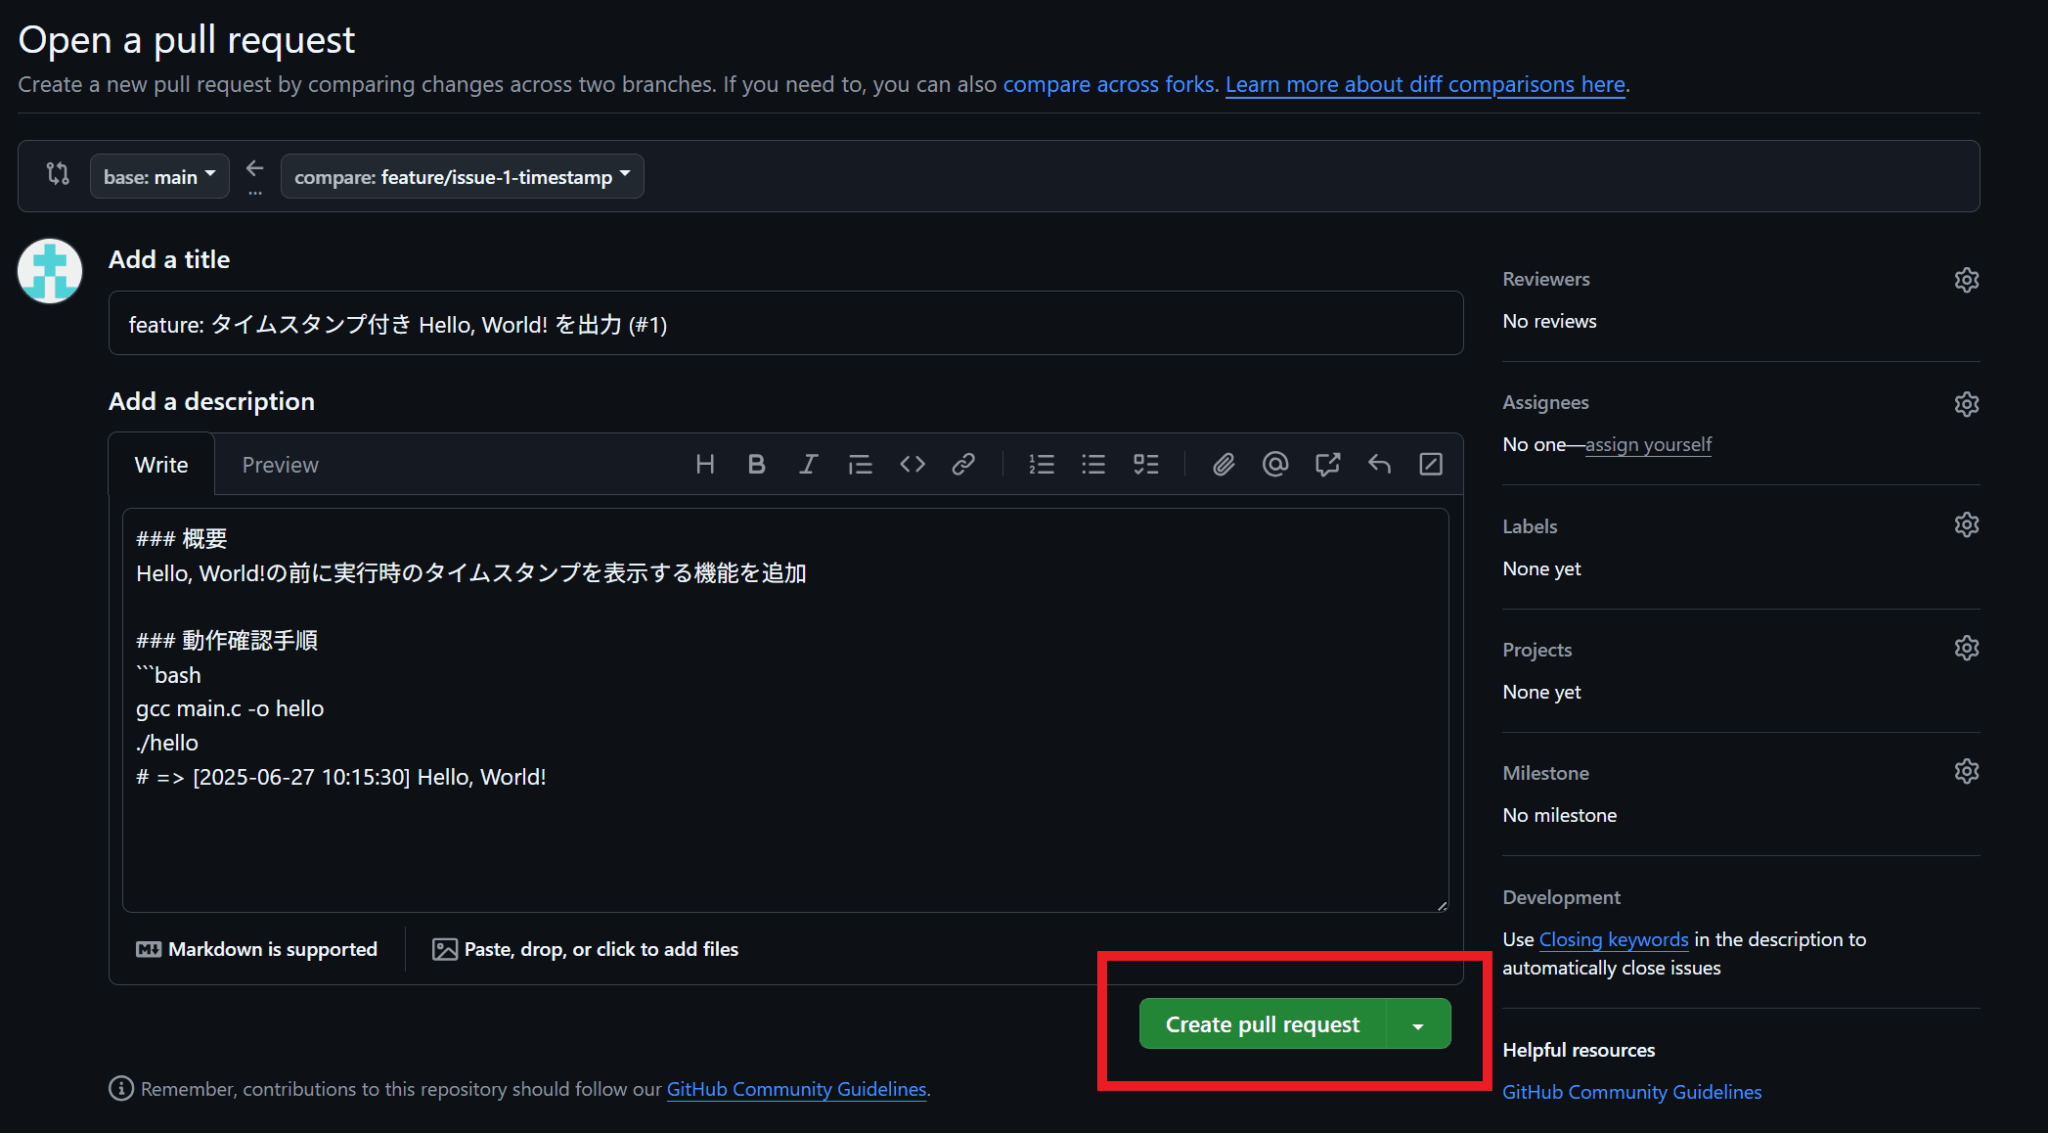Select the Write tab
2048x1133 pixels.
click(161, 464)
